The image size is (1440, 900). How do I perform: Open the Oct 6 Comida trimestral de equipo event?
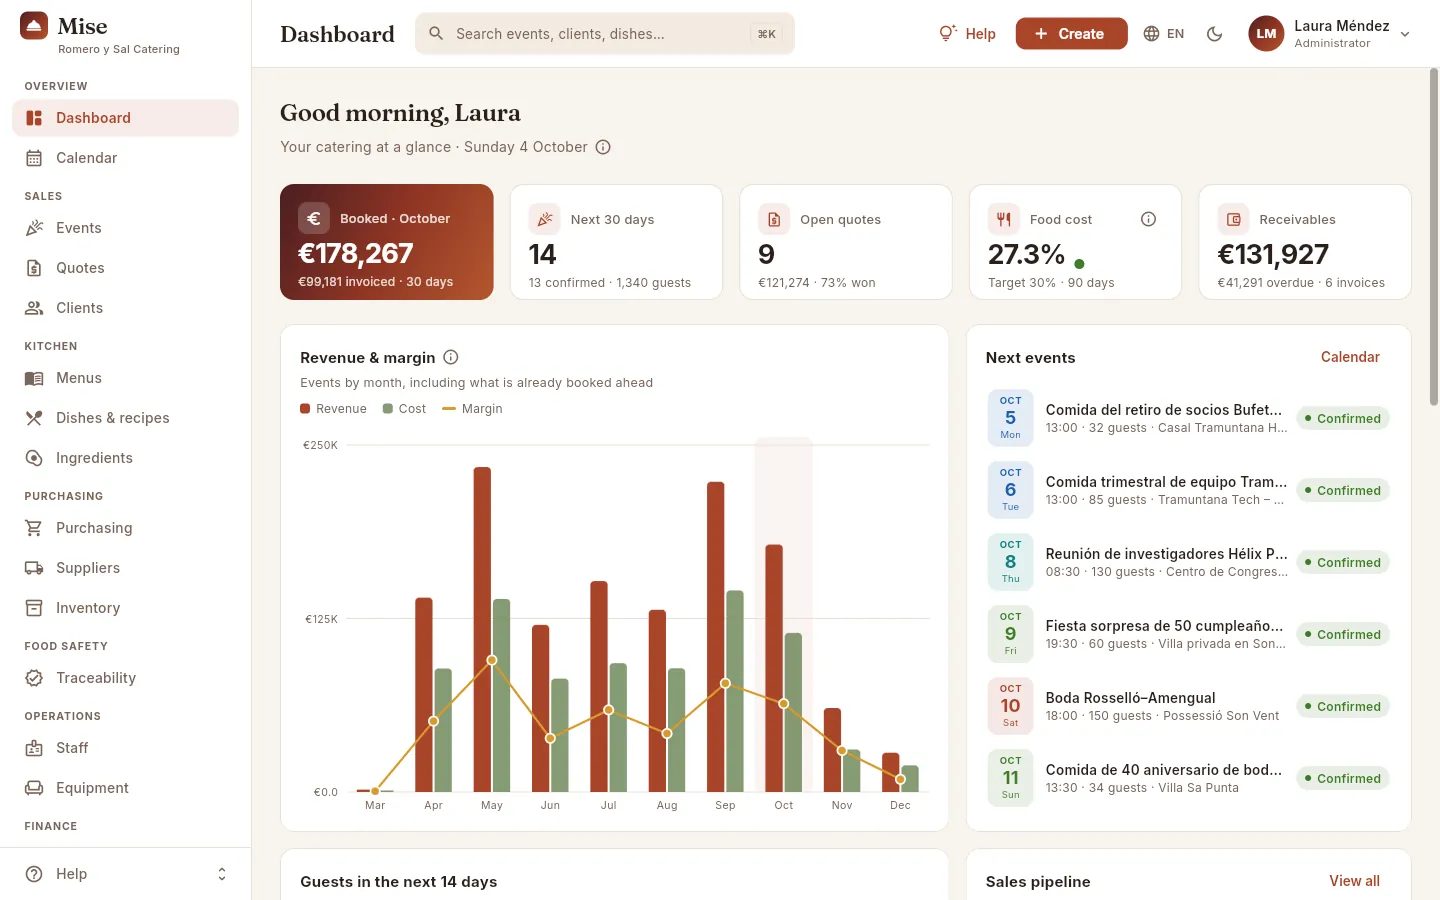(1188, 490)
